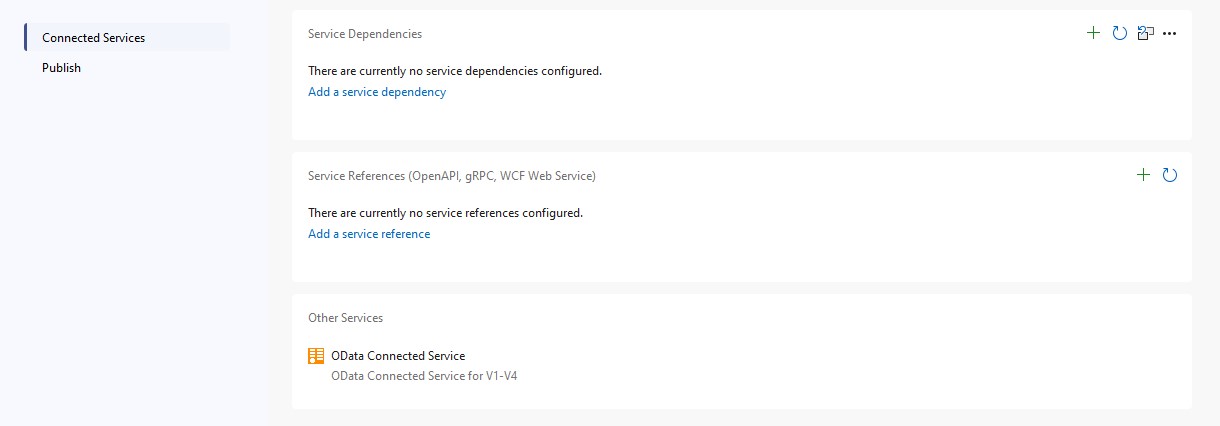Click the Service References heading text
This screenshot has height=426, width=1220.
452,176
